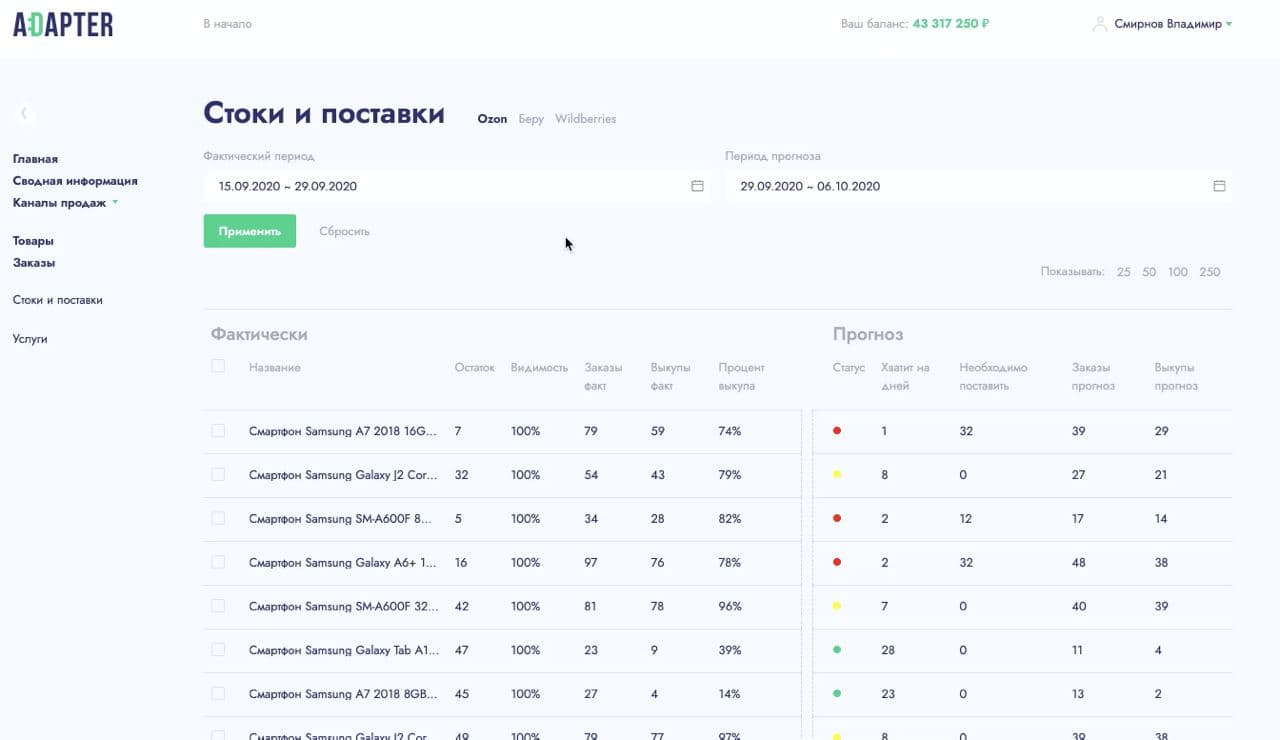Click red status dot for Samsung Galaxy A6+ row
Viewport: 1280px width, 740px height.
tap(837, 562)
